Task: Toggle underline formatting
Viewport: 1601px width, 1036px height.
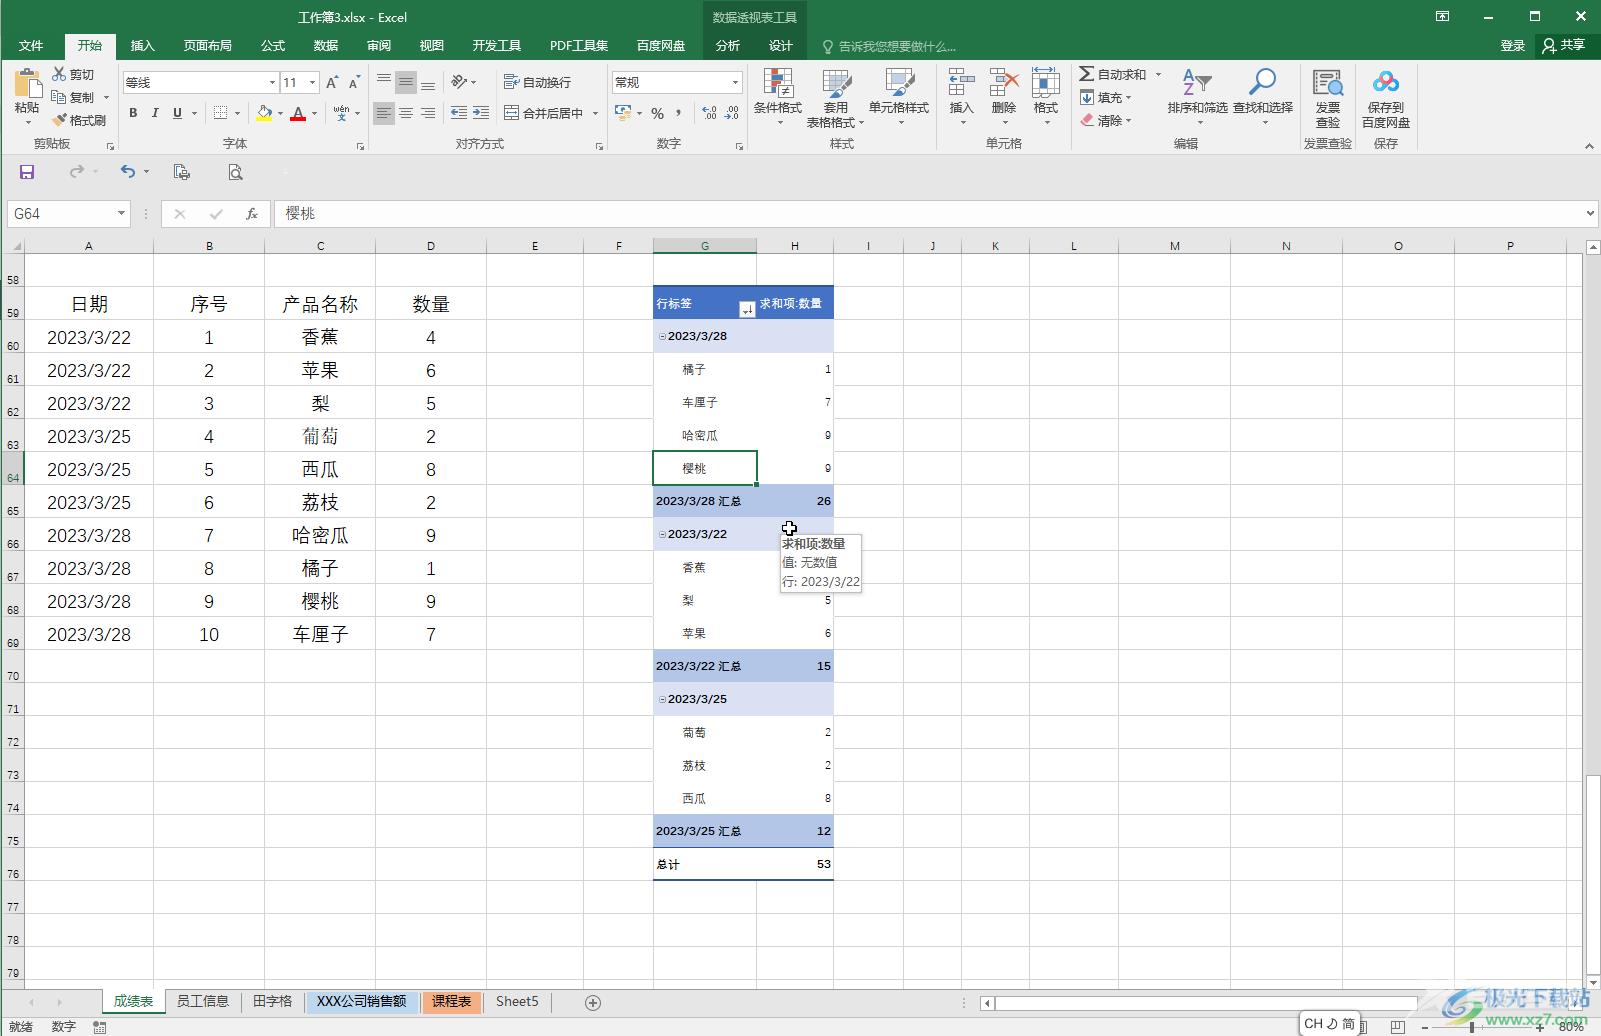Action: 177,113
